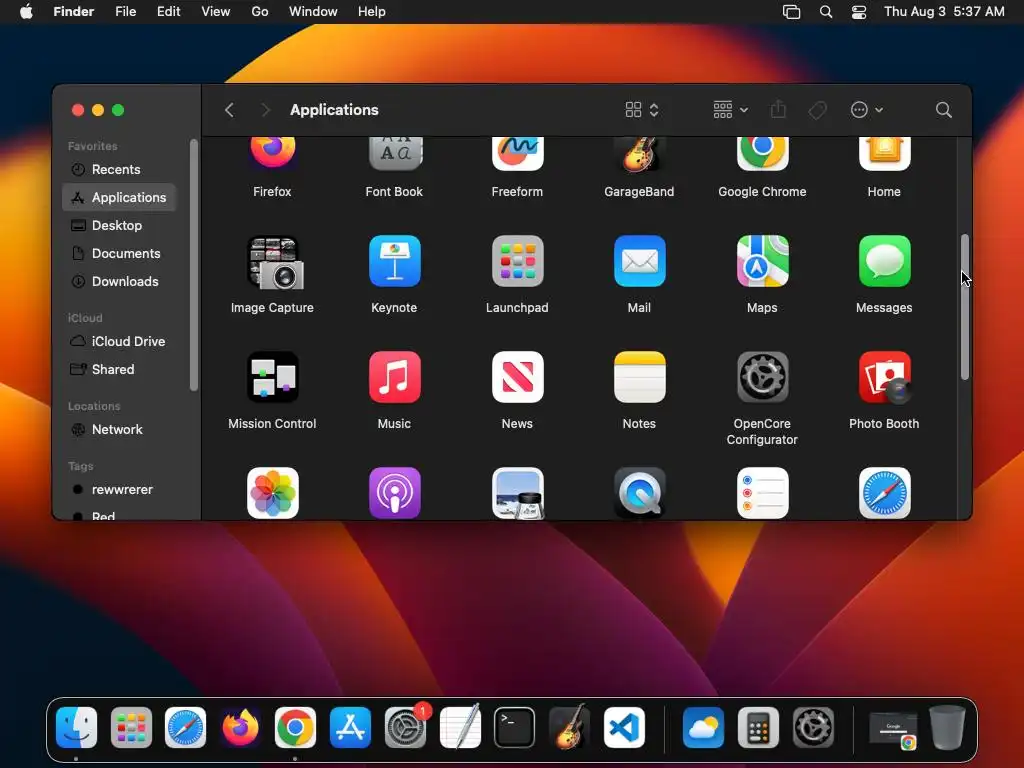Image resolution: width=1024 pixels, height=768 pixels.
Task: Open the Window menu
Action: point(313,12)
